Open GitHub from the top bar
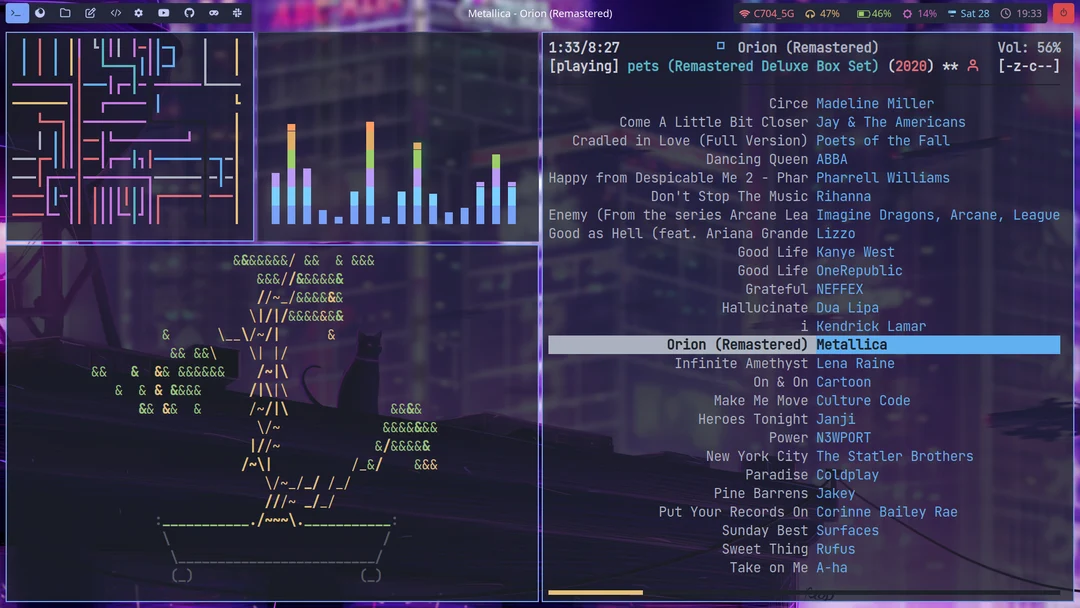This screenshot has height=608, width=1080. pos(189,13)
